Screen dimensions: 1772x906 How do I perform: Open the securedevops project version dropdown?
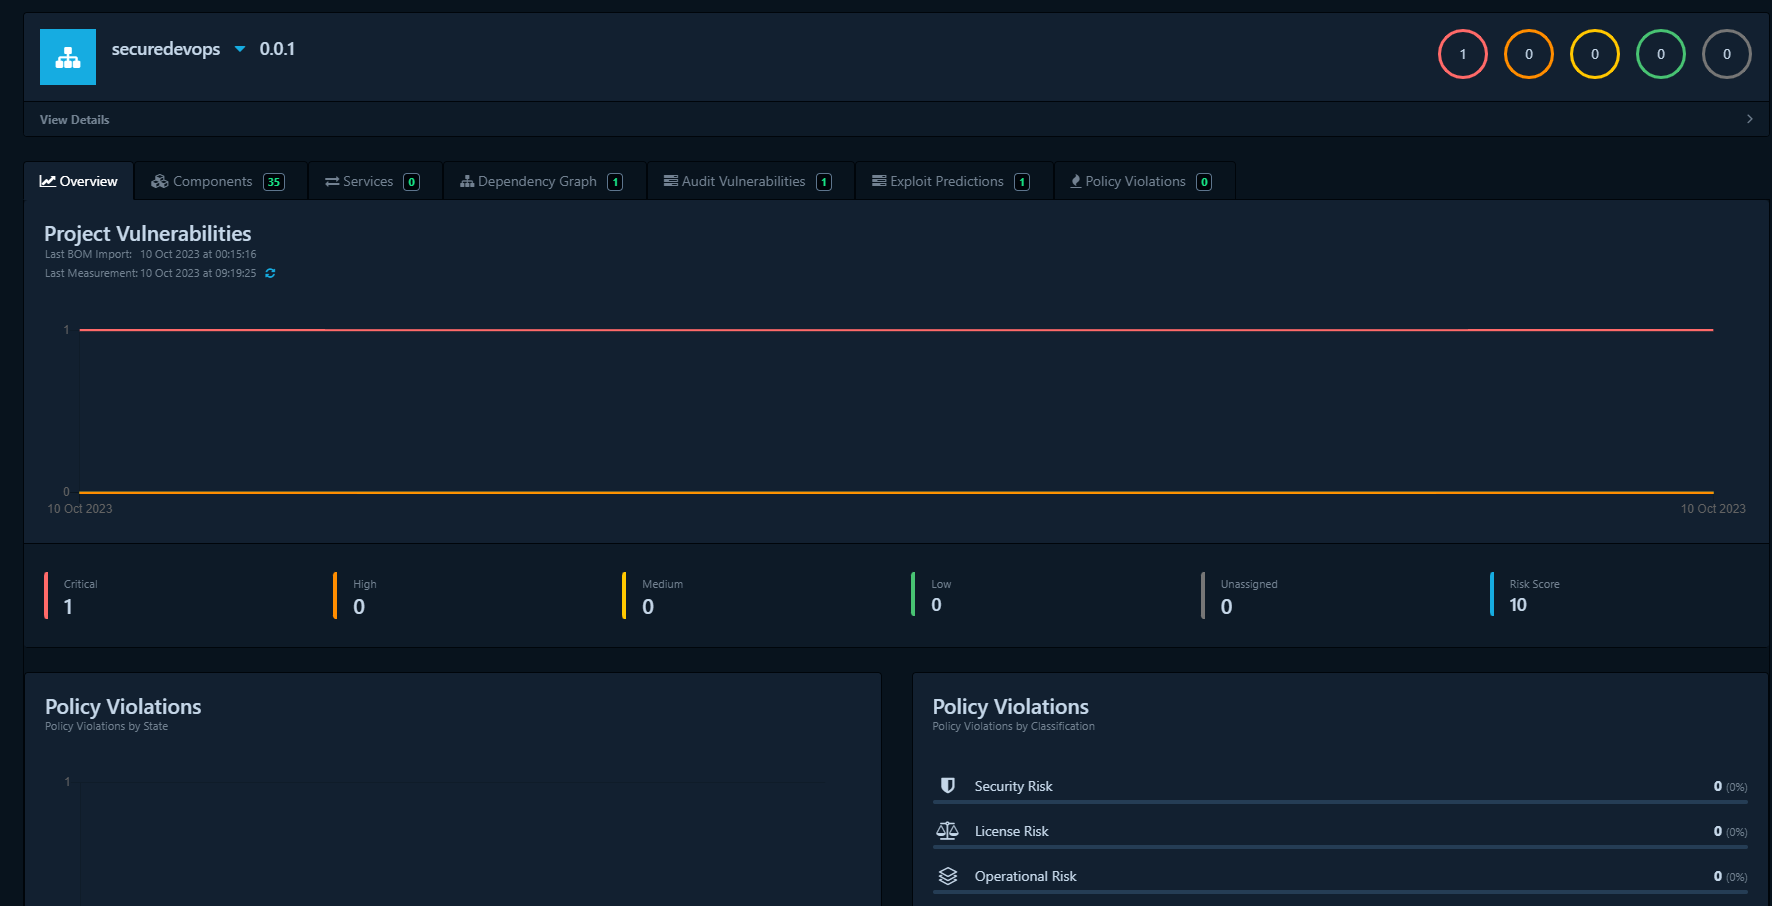pos(239,48)
